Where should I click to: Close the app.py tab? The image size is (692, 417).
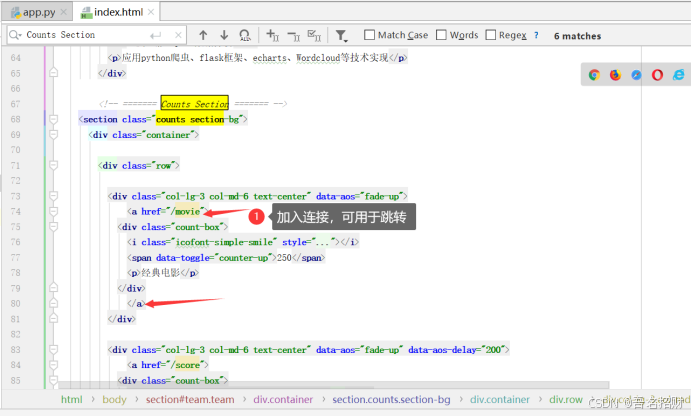pos(64,12)
